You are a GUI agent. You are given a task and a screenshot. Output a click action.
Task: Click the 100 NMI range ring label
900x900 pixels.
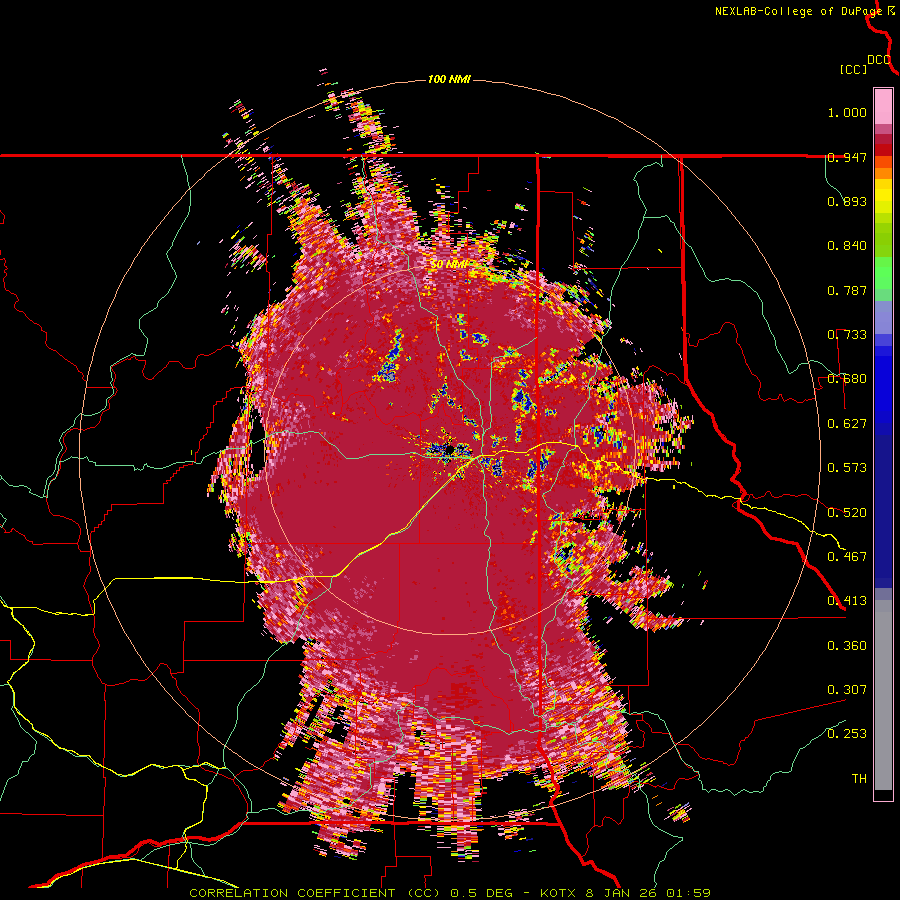point(449,79)
